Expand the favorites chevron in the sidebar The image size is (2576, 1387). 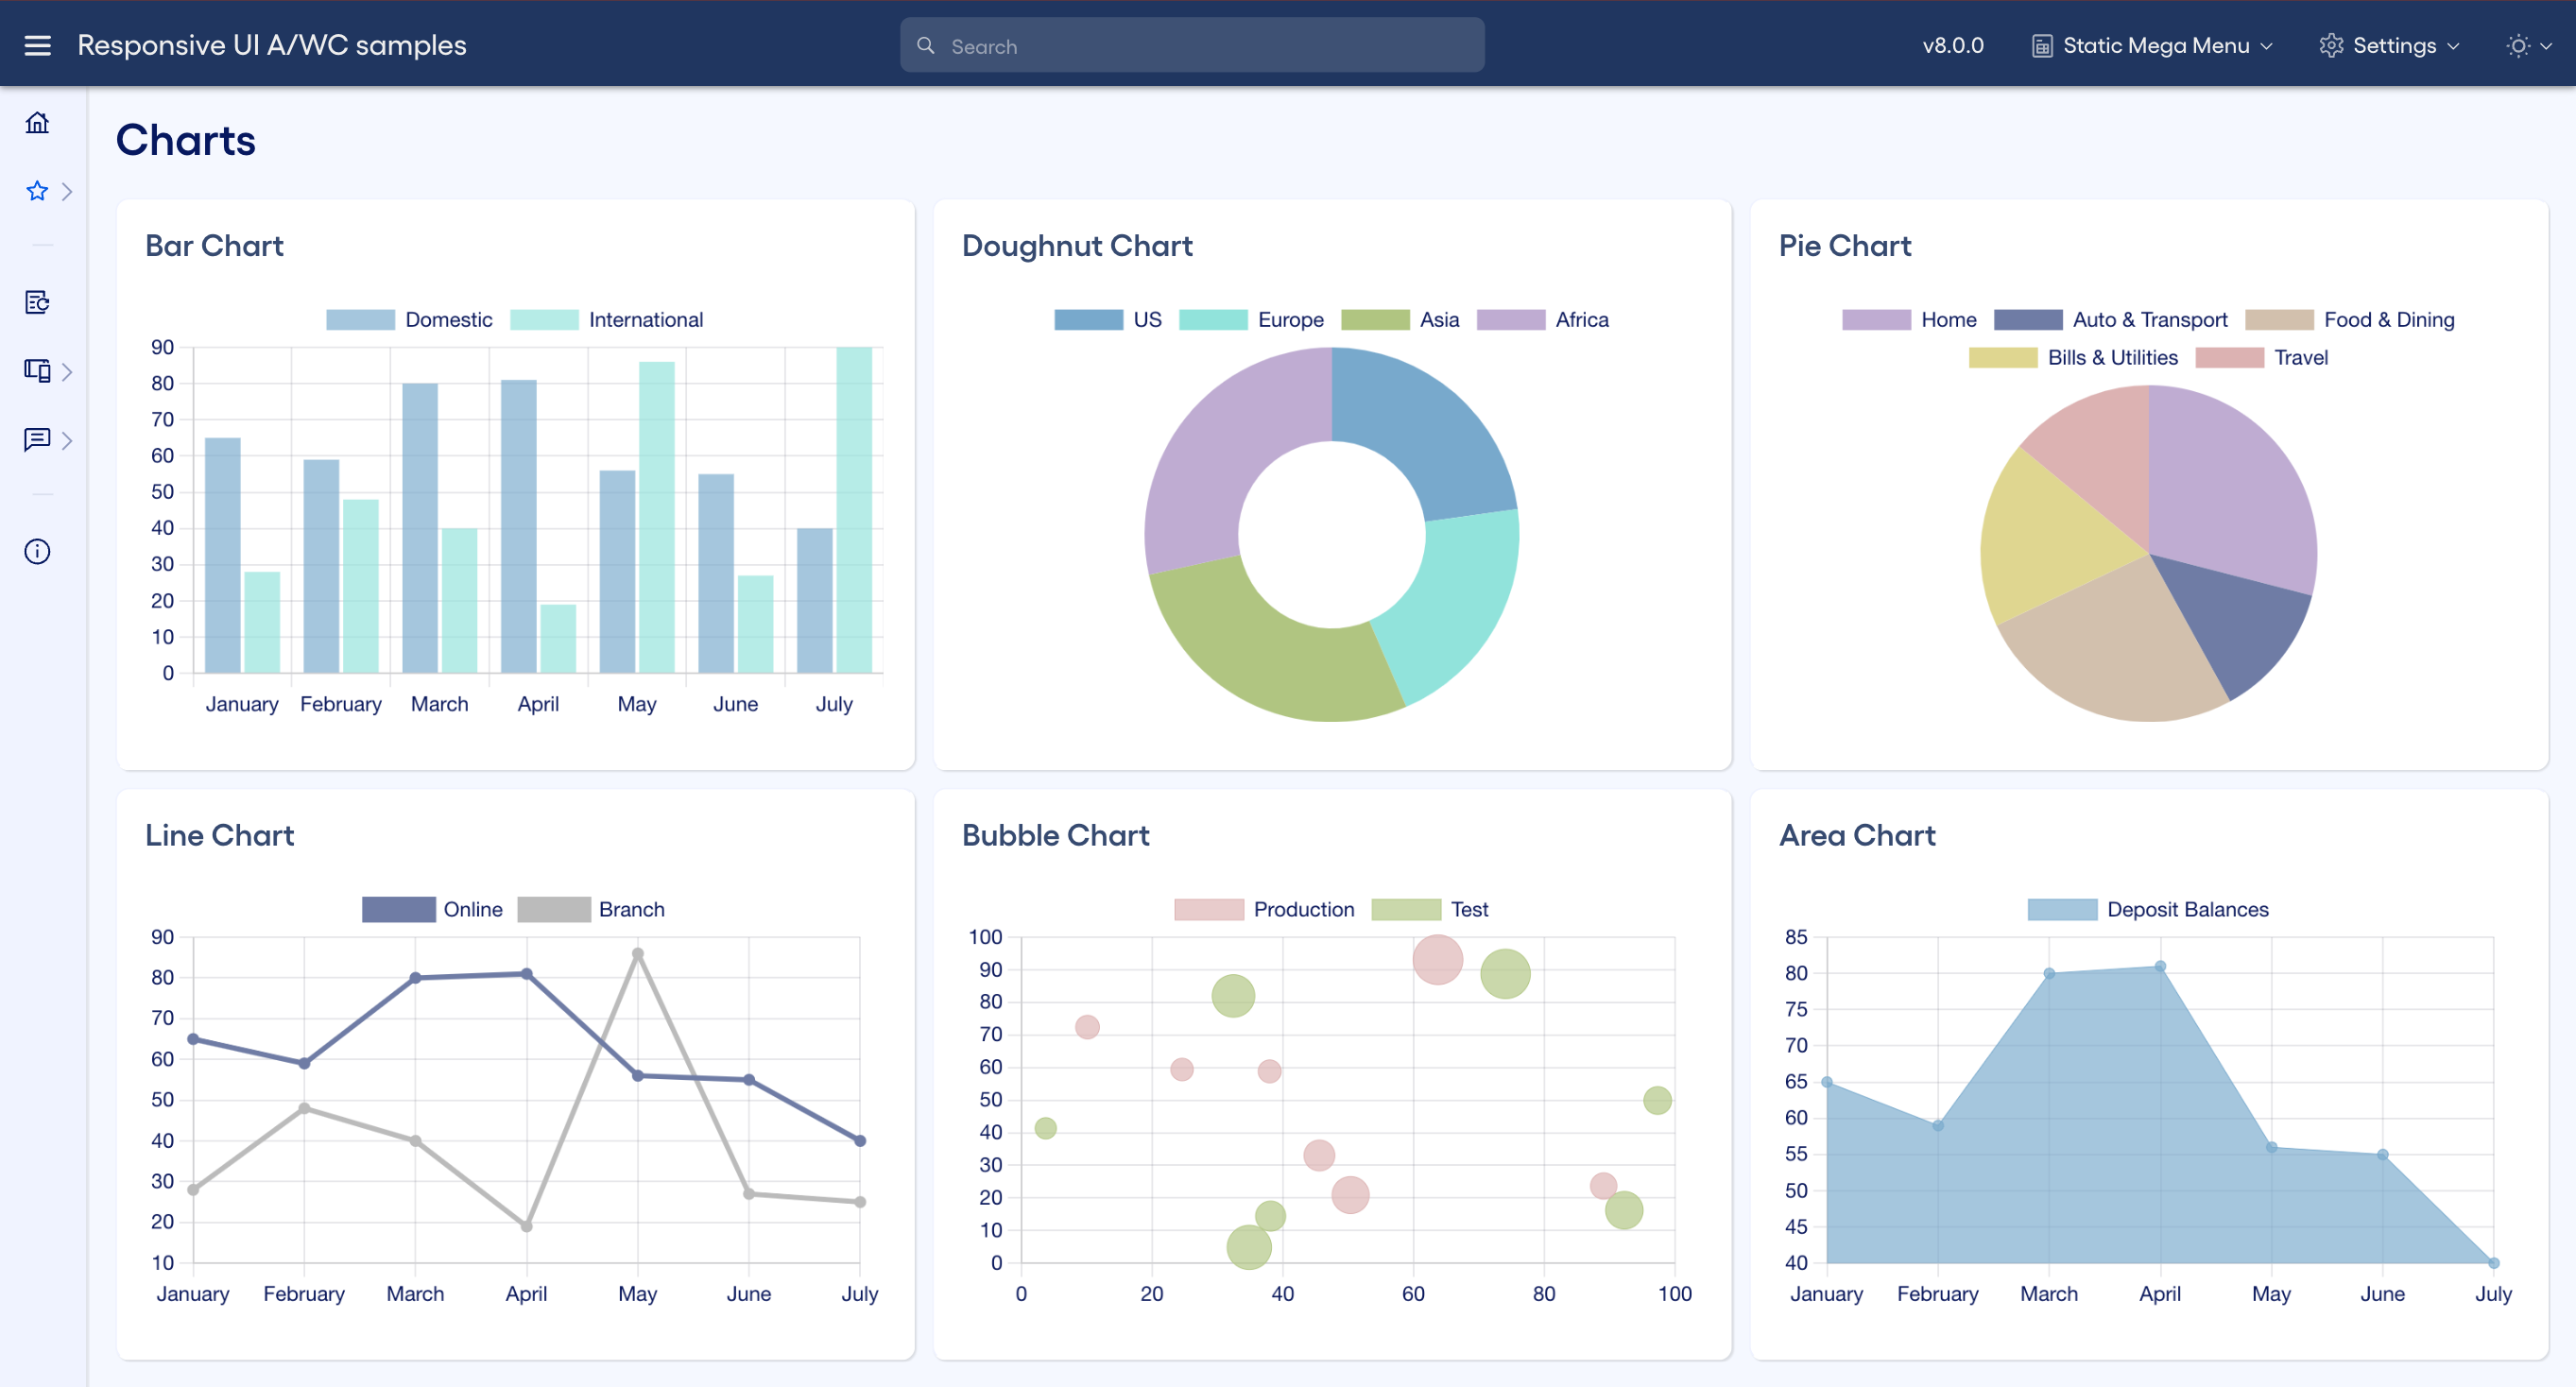click(67, 191)
